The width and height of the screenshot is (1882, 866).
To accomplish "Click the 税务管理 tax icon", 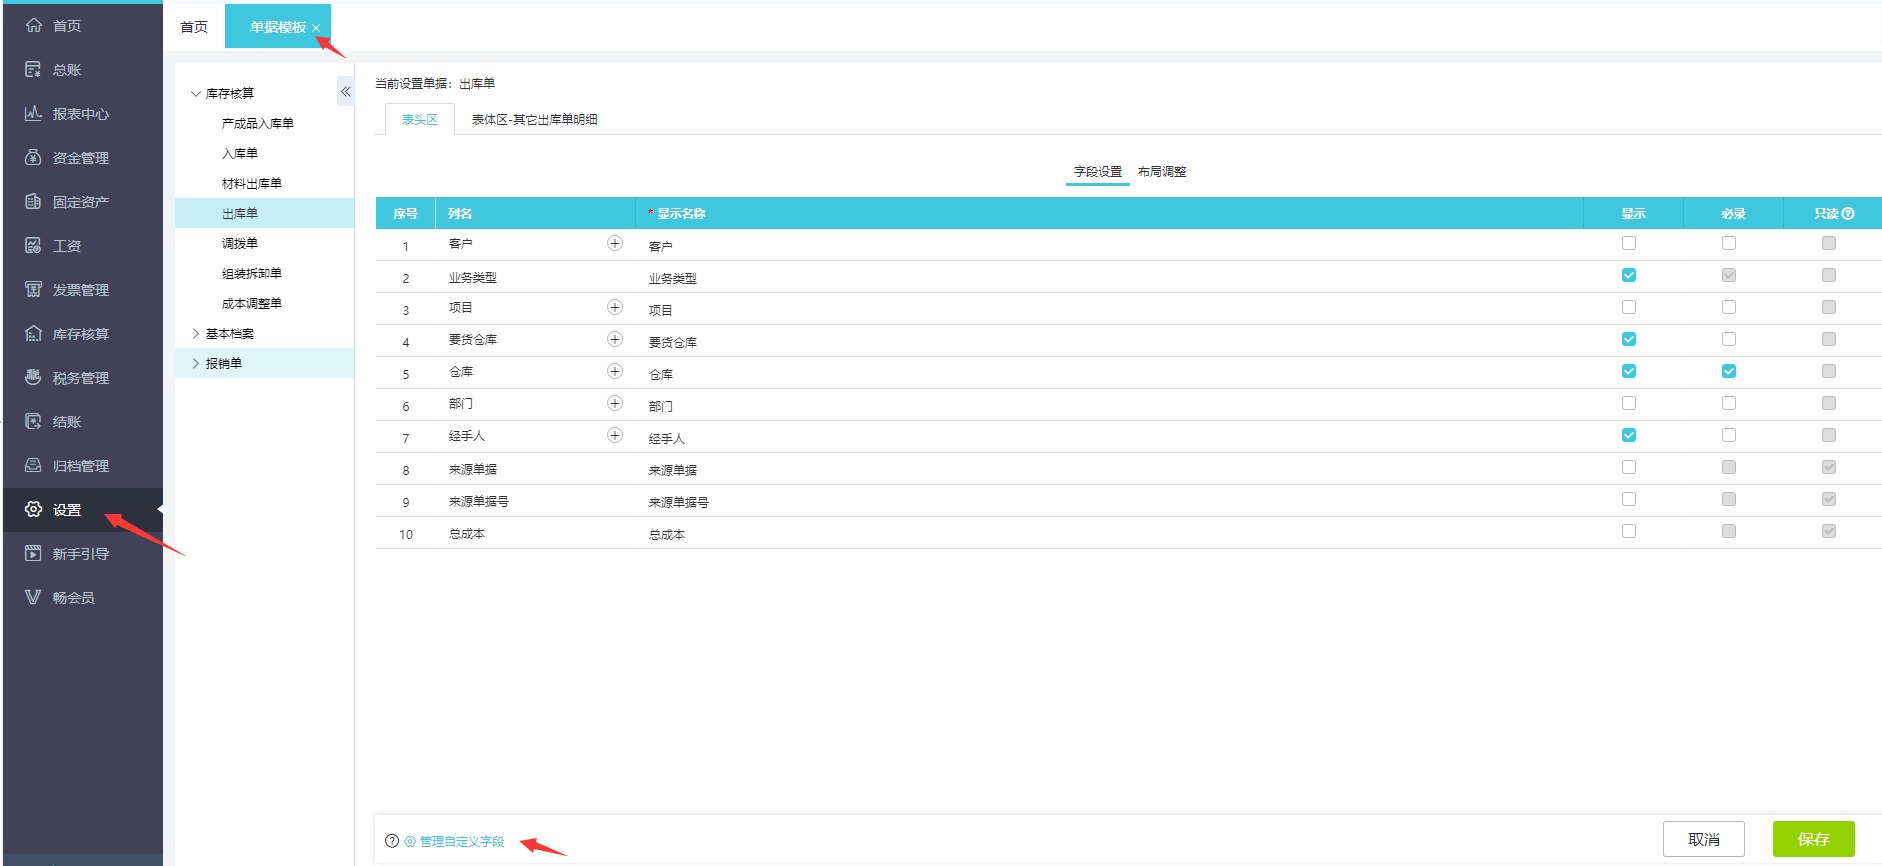I will pos(33,377).
